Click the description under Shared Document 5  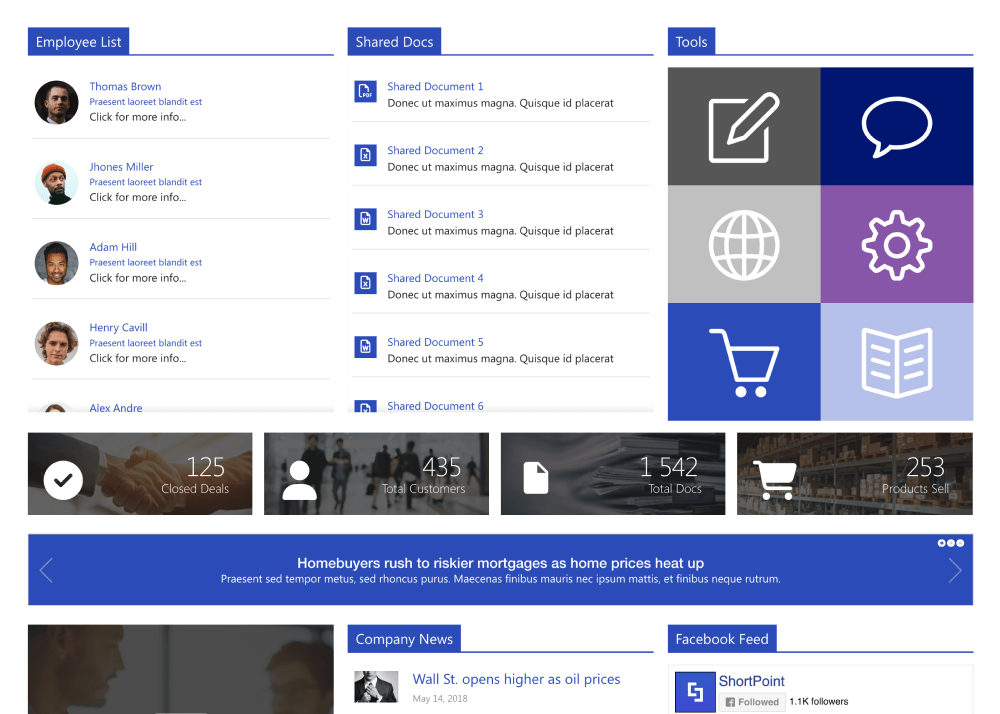(501, 358)
